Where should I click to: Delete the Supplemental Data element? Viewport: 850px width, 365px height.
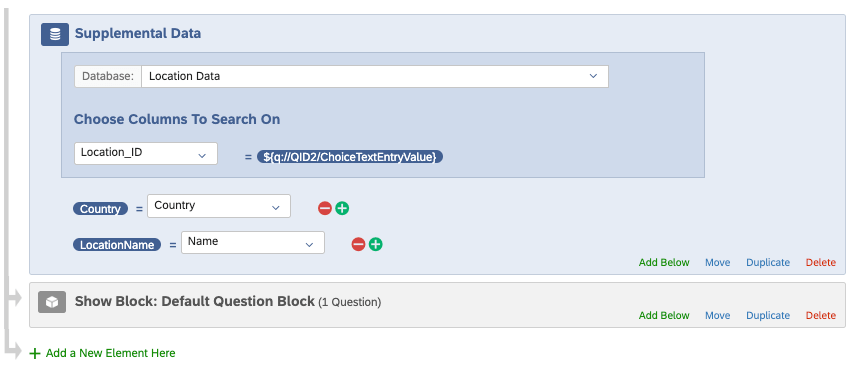(821, 262)
